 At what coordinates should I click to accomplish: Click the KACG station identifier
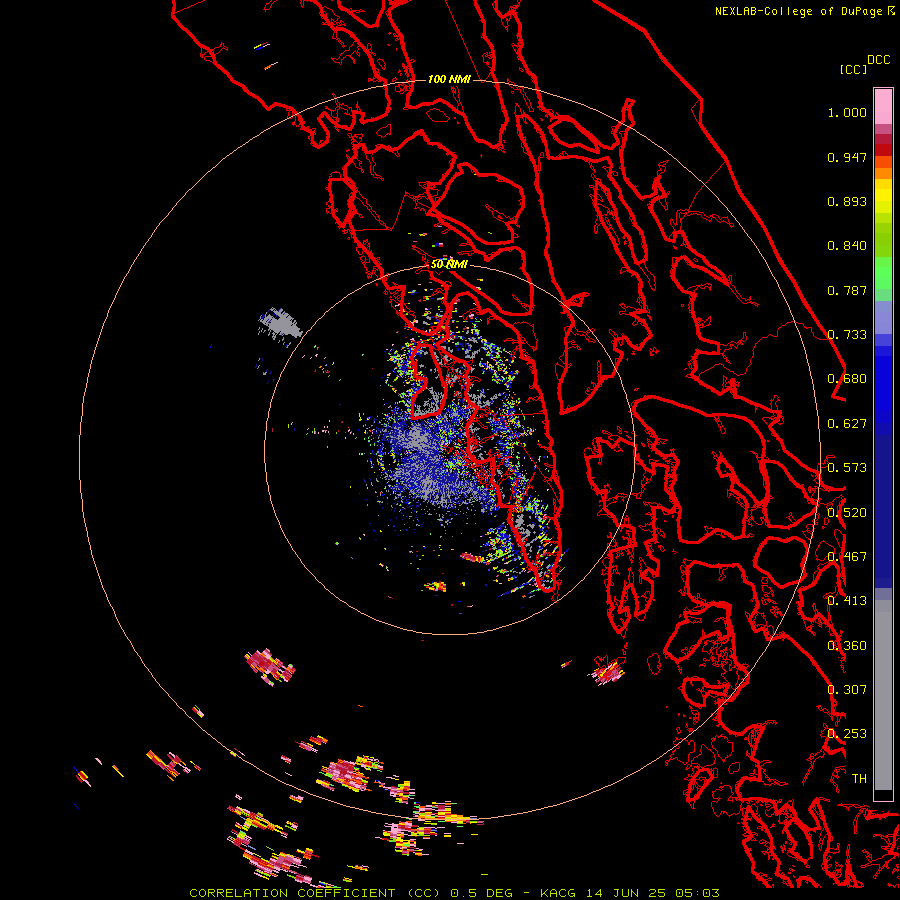click(x=557, y=893)
